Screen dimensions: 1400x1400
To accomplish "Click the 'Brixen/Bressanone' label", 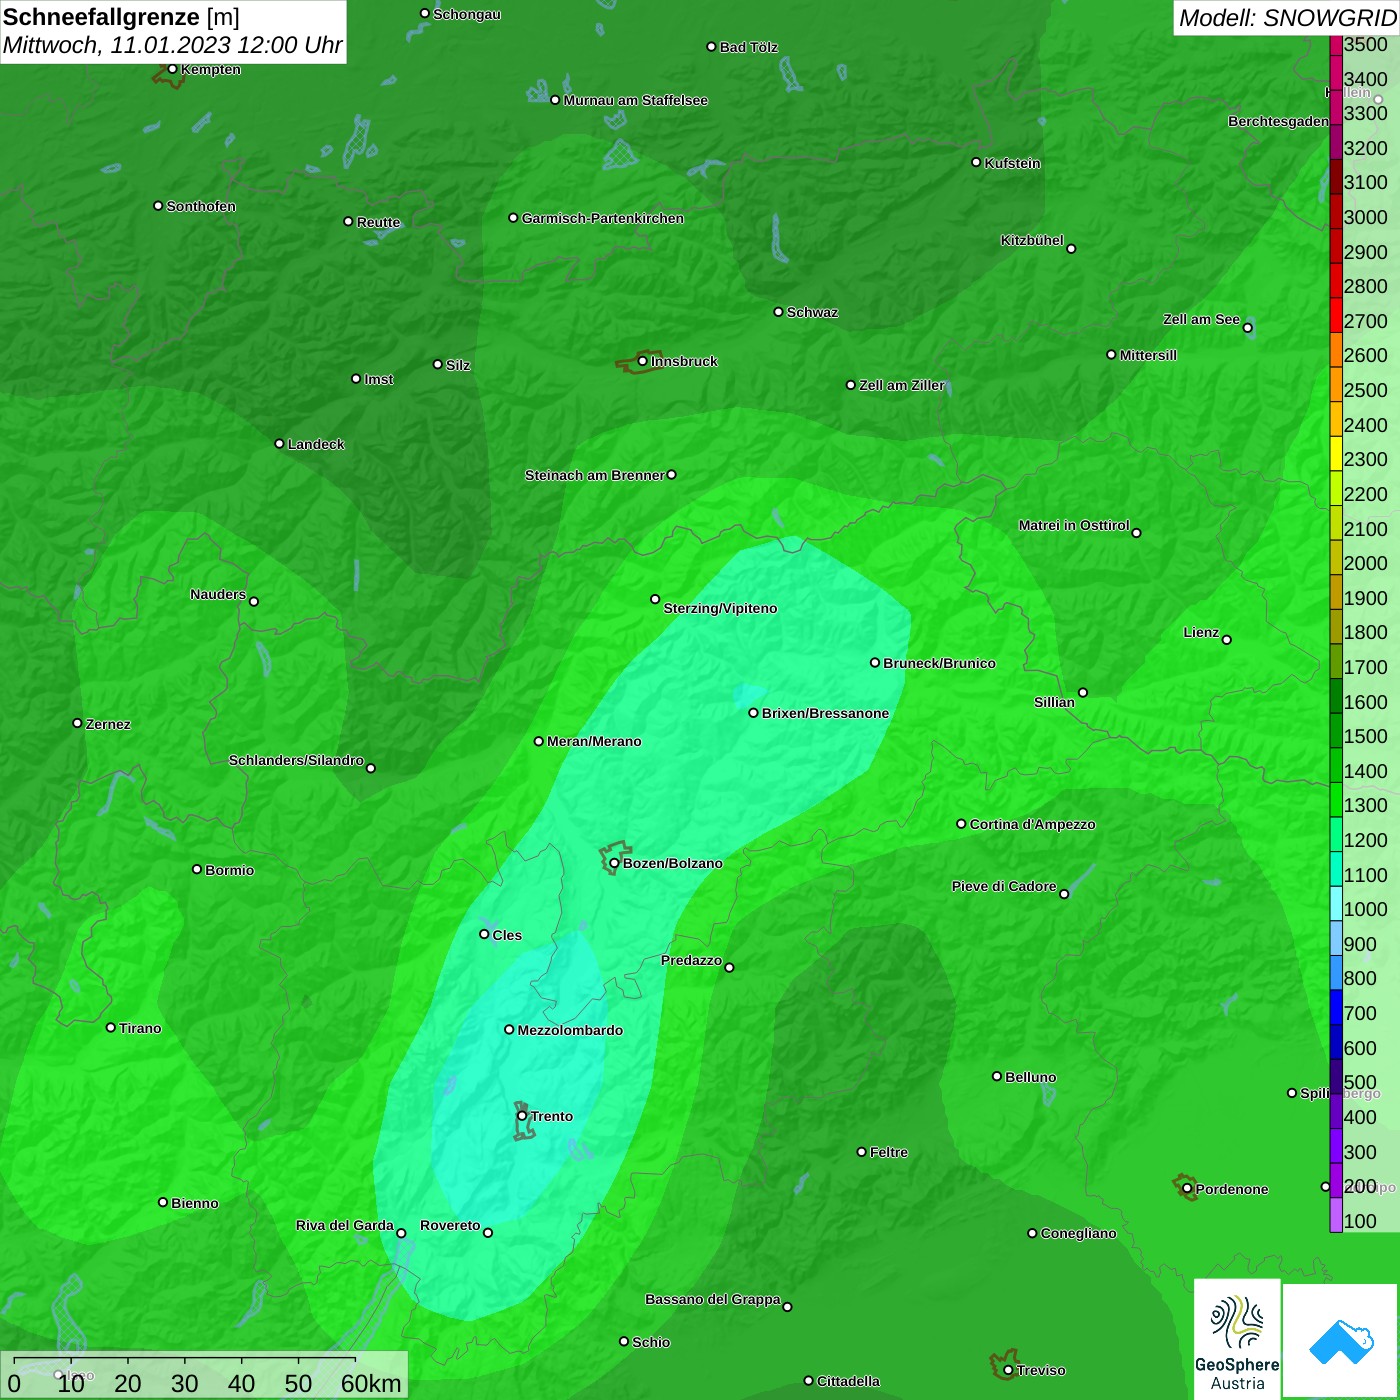I will click(x=825, y=713).
